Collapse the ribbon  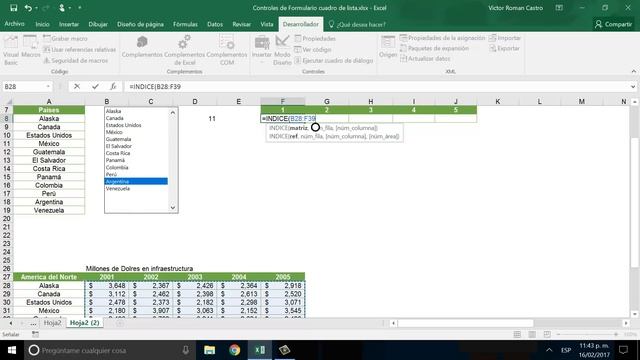(x=633, y=71)
